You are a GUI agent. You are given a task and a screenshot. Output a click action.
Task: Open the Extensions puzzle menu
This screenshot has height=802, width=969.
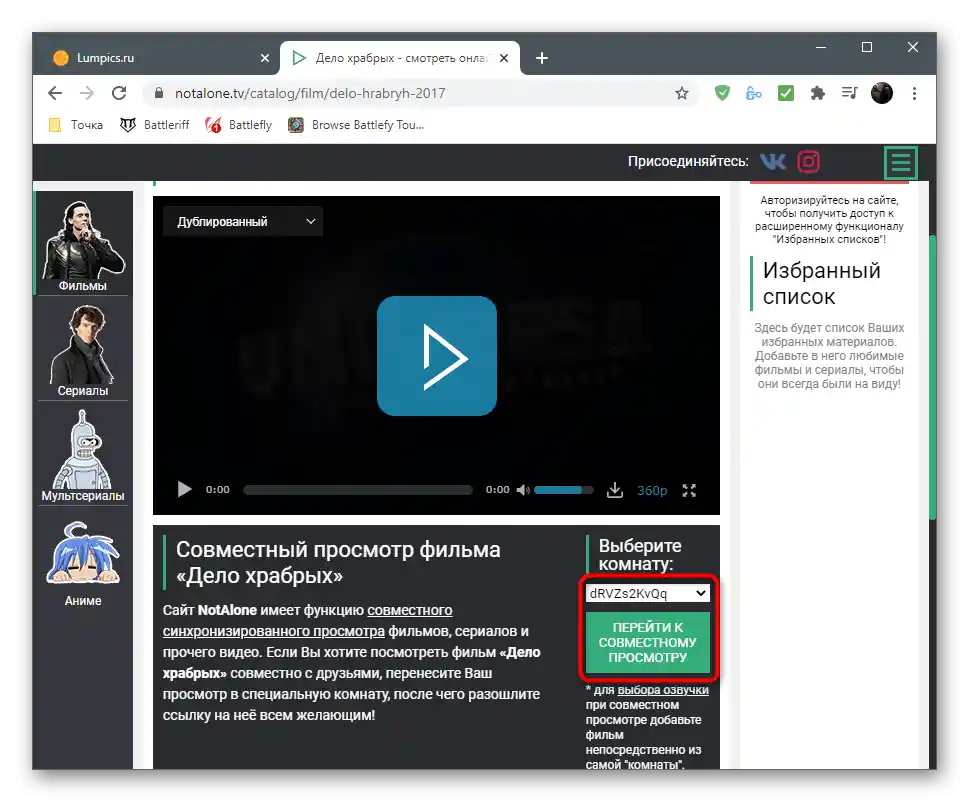click(x=818, y=93)
